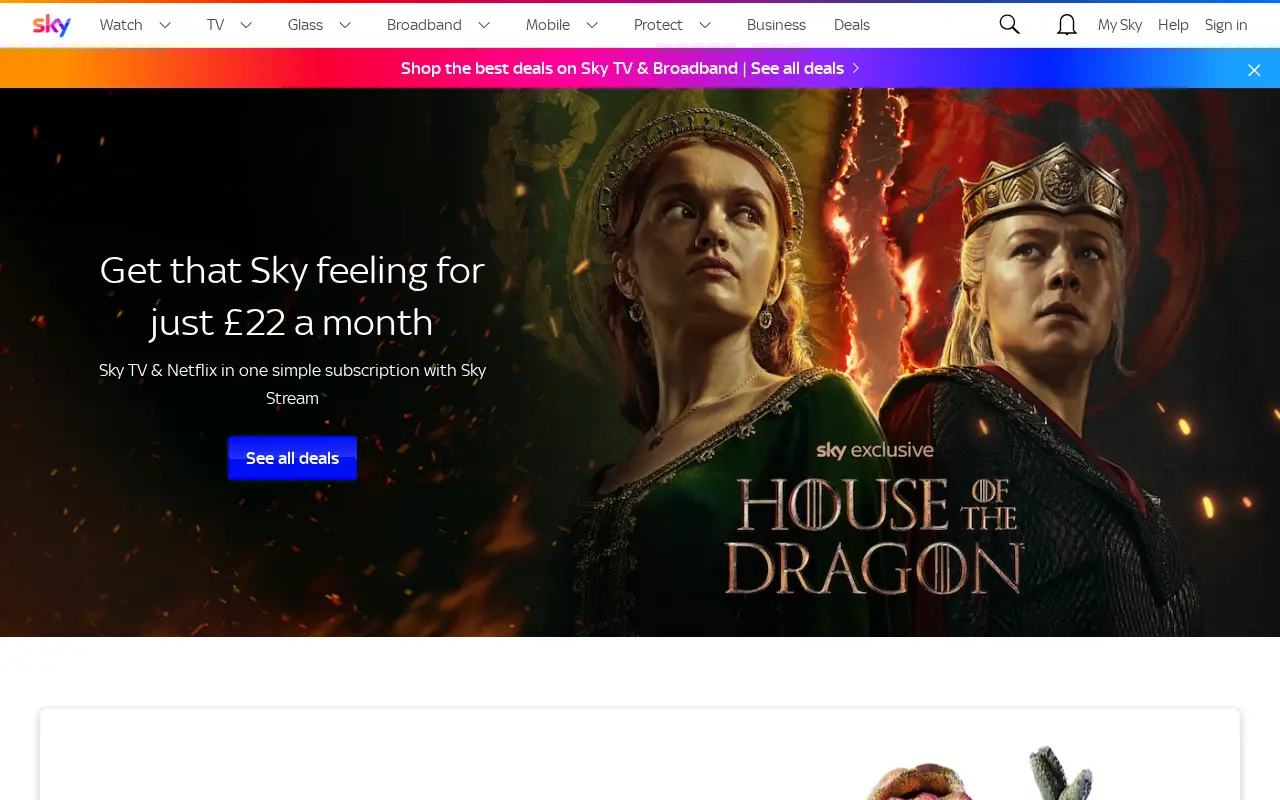Expand the Protect menu chevron
The height and width of the screenshot is (800, 1280).
pos(705,25)
